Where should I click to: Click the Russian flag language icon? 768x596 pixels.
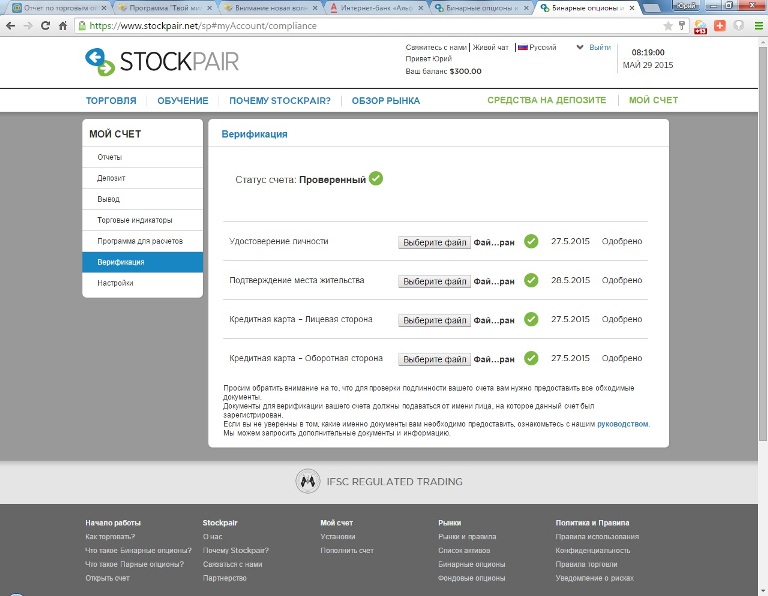pyautogui.click(x=523, y=48)
